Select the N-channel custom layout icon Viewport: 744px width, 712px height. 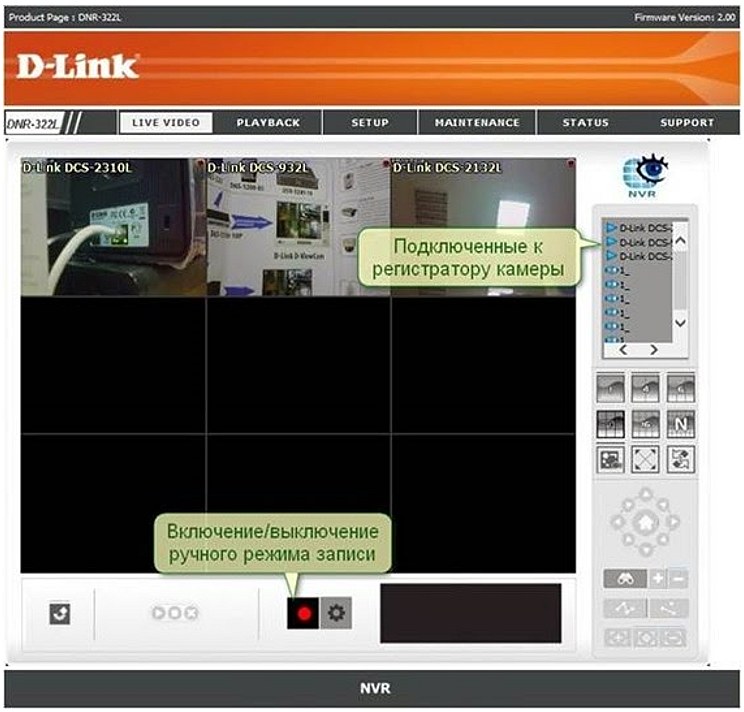681,423
